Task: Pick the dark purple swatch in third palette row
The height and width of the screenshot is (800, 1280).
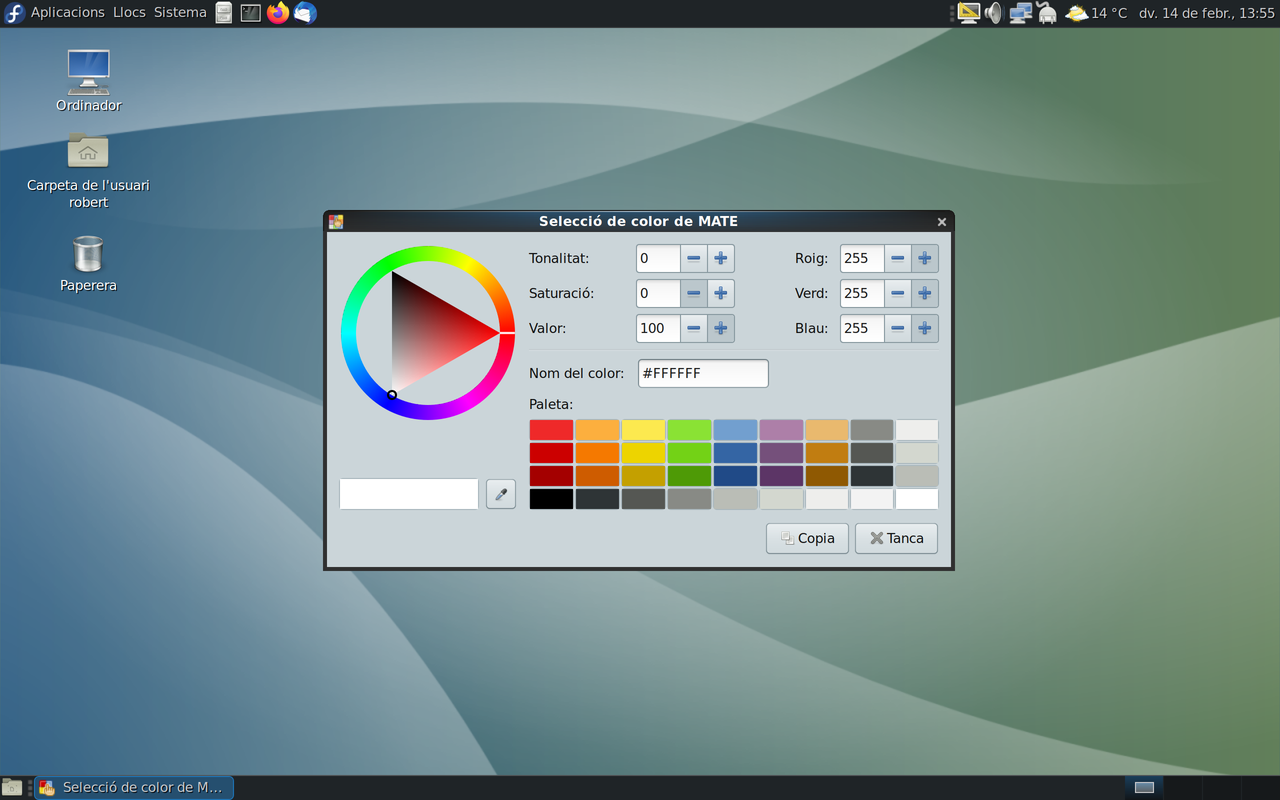Action: click(x=781, y=476)
